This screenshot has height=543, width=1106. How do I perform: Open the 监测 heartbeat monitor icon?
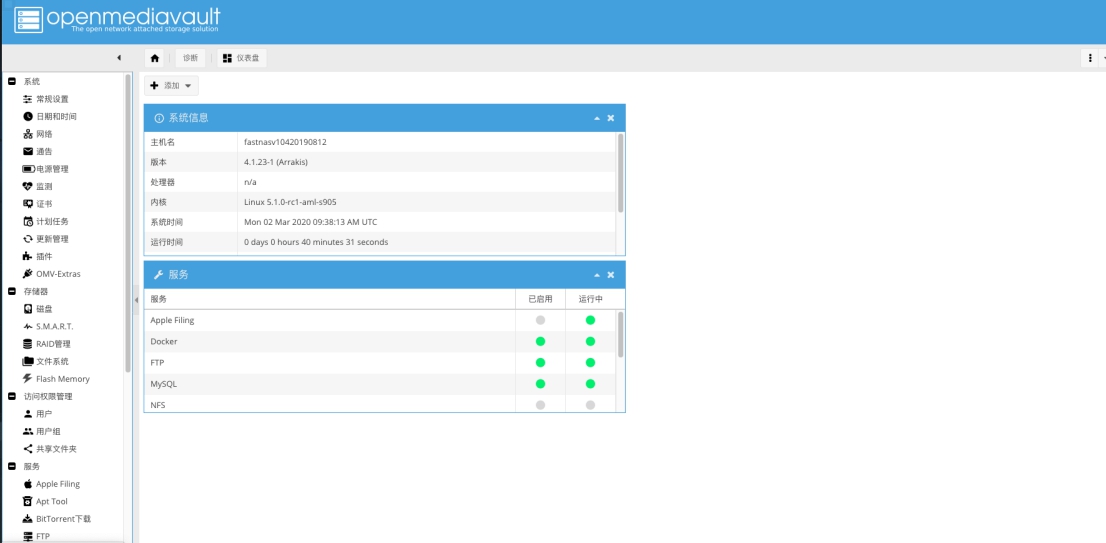pos(28,186)
